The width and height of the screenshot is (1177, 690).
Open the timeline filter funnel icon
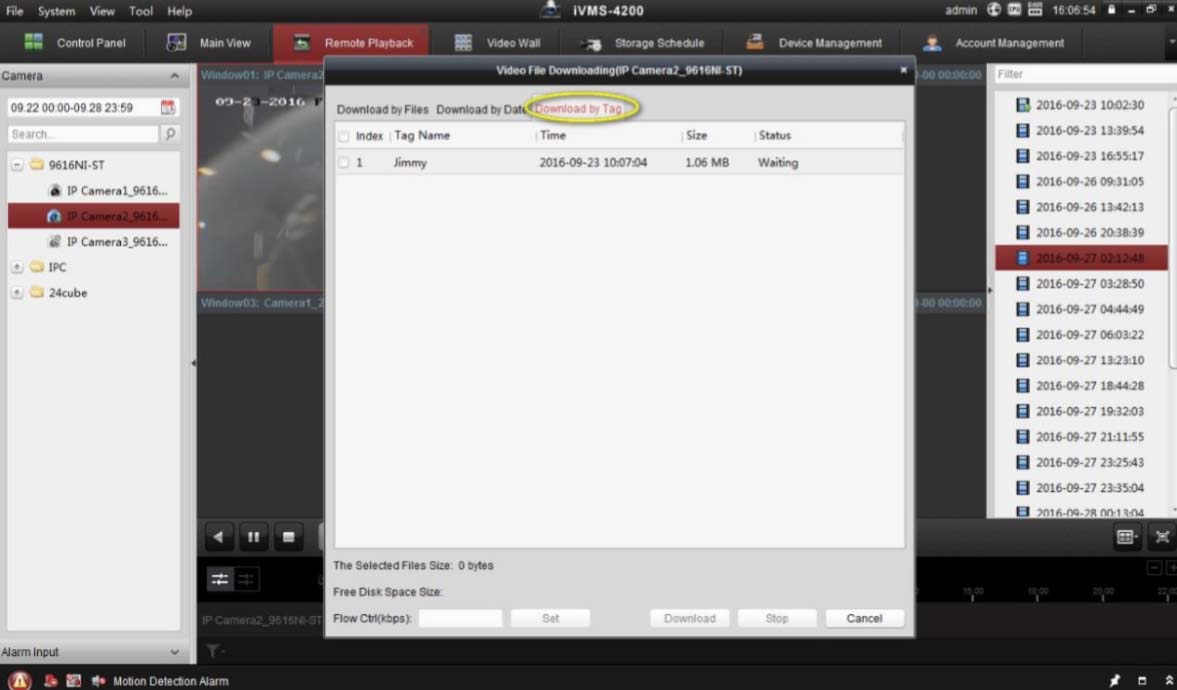tap(213, 651)
